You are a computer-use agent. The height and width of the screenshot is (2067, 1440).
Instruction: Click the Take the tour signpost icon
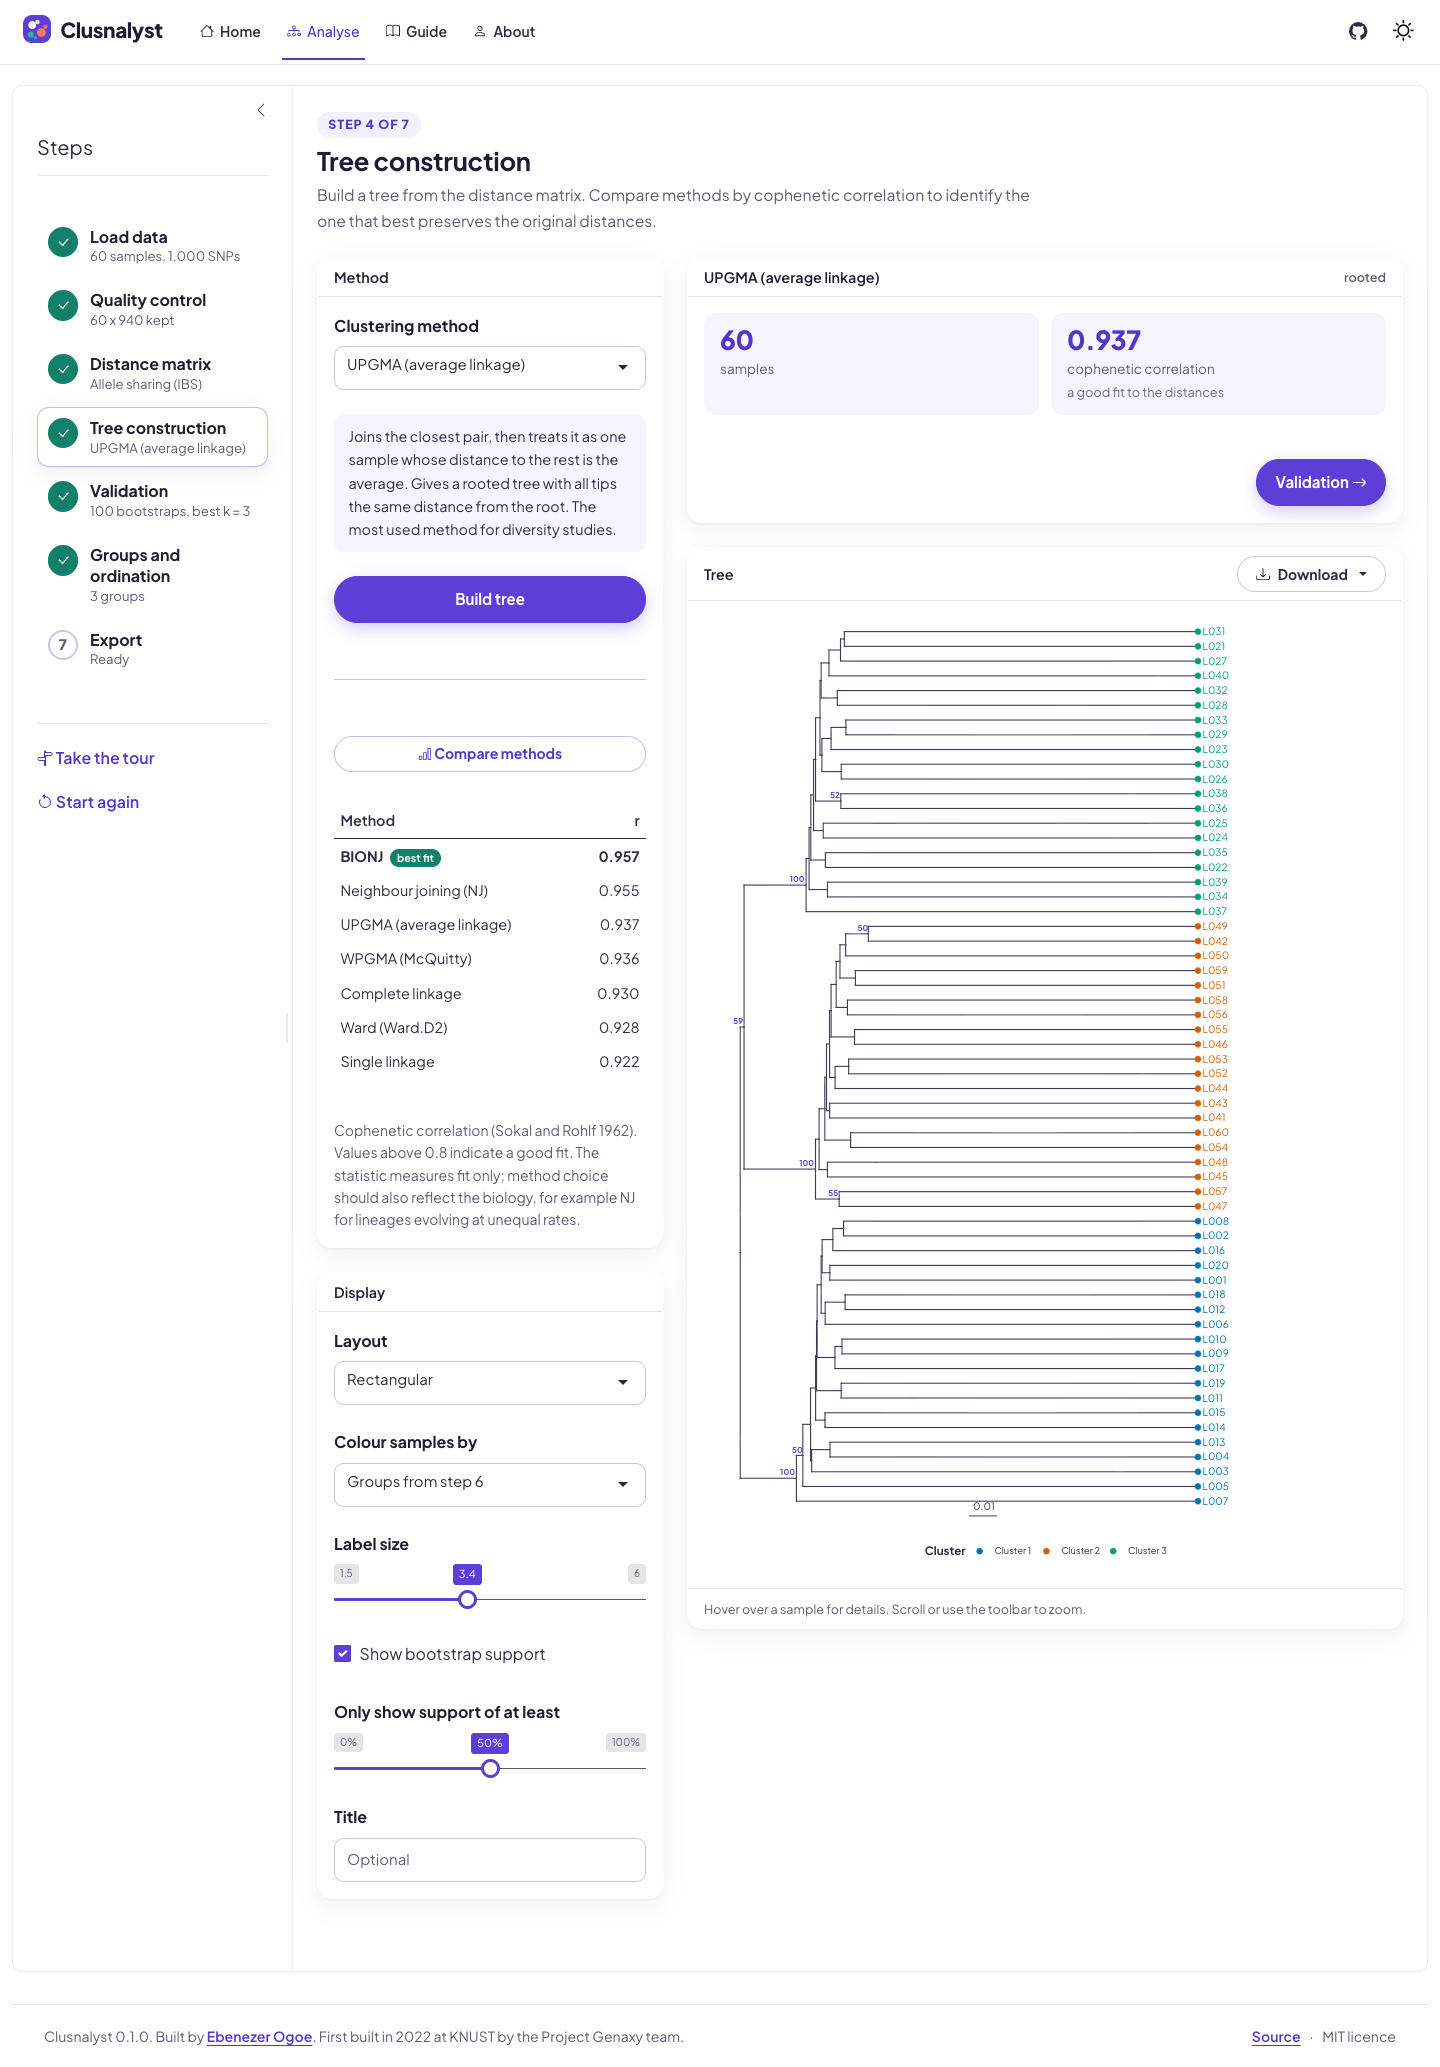click(x=44, y=758)
